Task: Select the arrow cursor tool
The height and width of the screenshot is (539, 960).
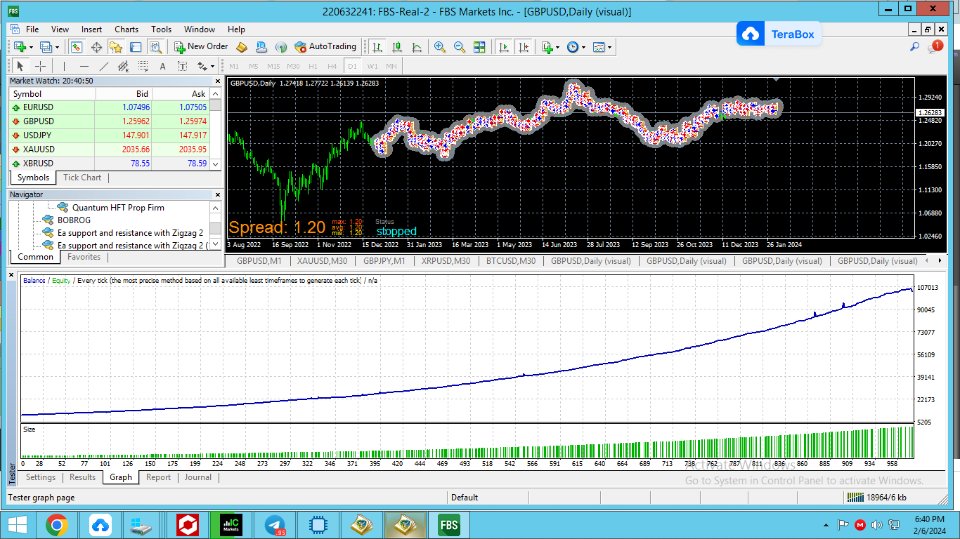Action: click(20, 66)
